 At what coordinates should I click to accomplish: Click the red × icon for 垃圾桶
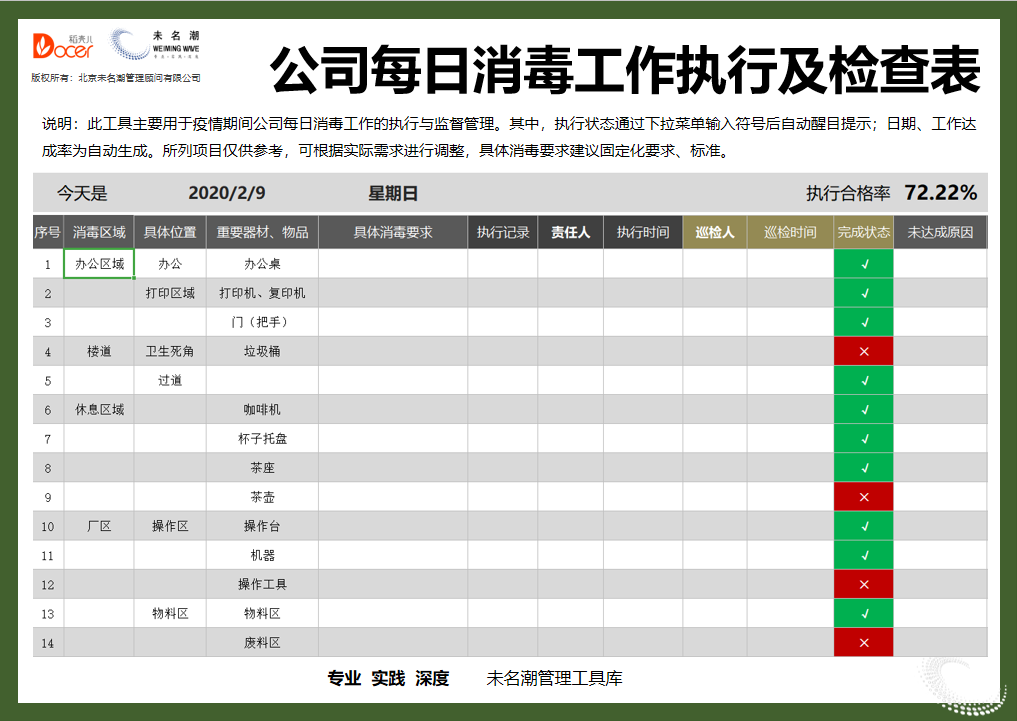(863, 350)
